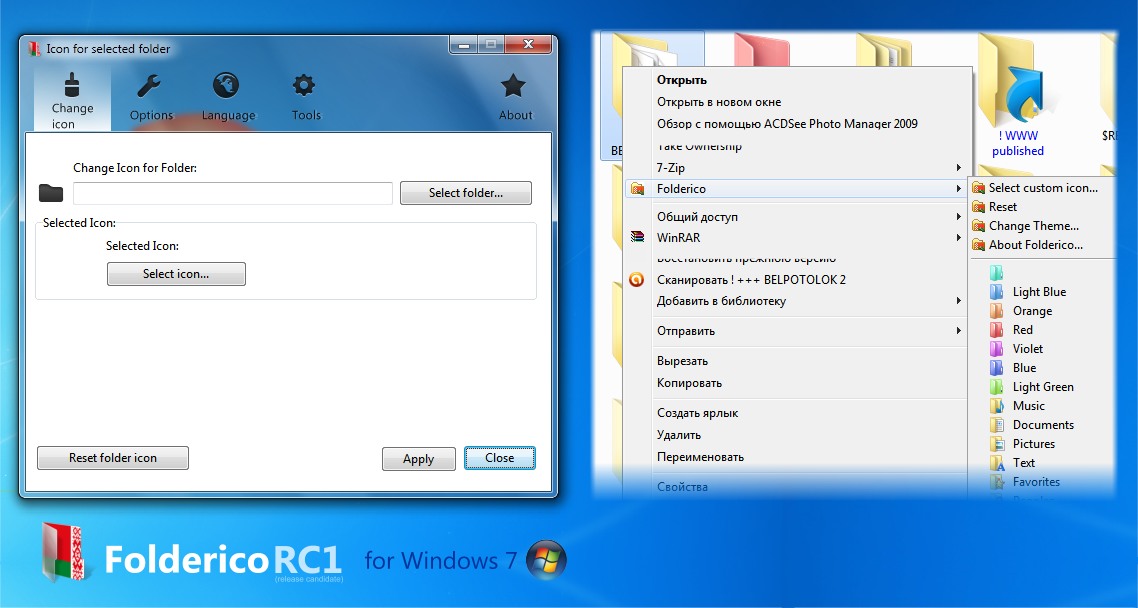Viewport: 1138px width, 608px height.
Task: Click the orange antivirus scan icon
Action: click(636, 279)
